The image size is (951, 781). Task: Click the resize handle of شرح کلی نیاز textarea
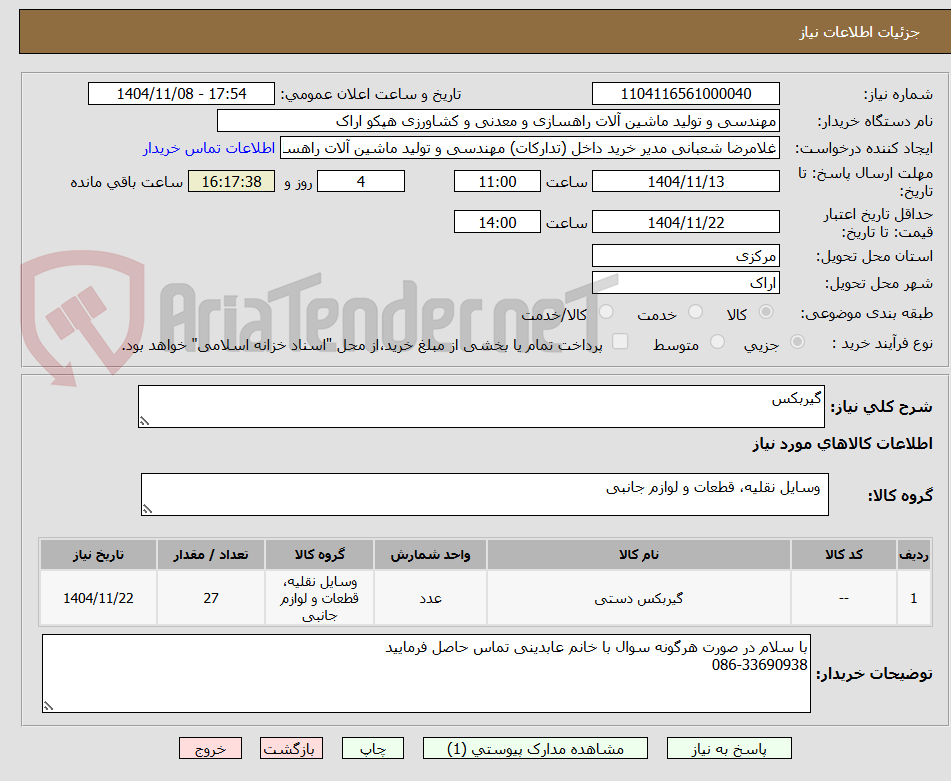click(x=144, y=421)
